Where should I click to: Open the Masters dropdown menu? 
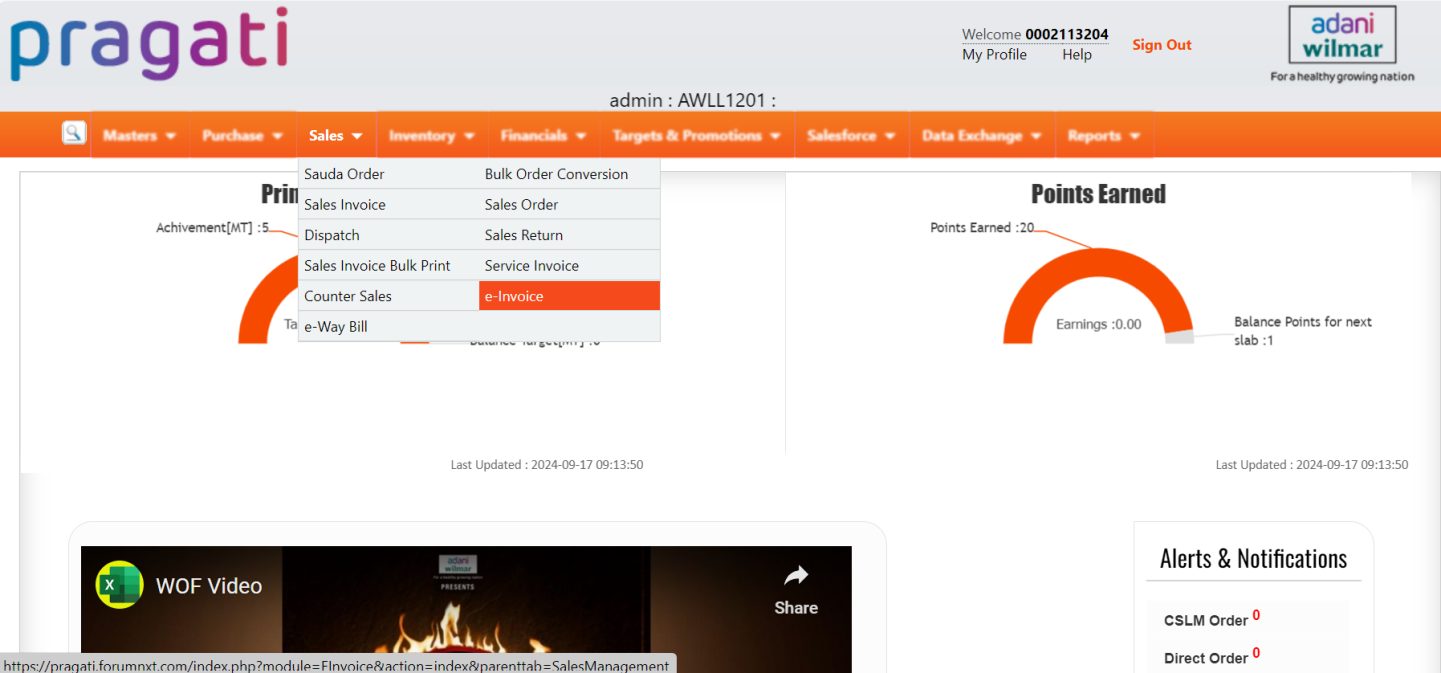point(140,135)
